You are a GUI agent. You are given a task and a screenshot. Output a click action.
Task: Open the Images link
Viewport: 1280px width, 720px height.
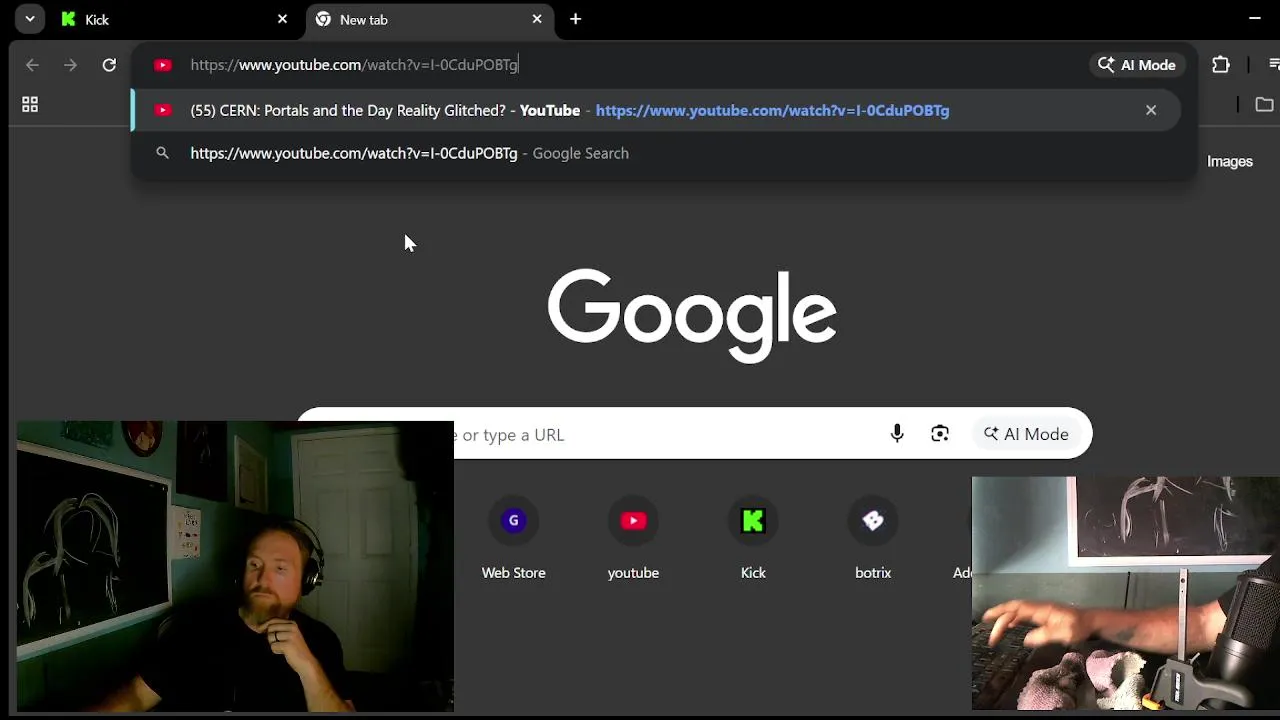[1230, 161]
